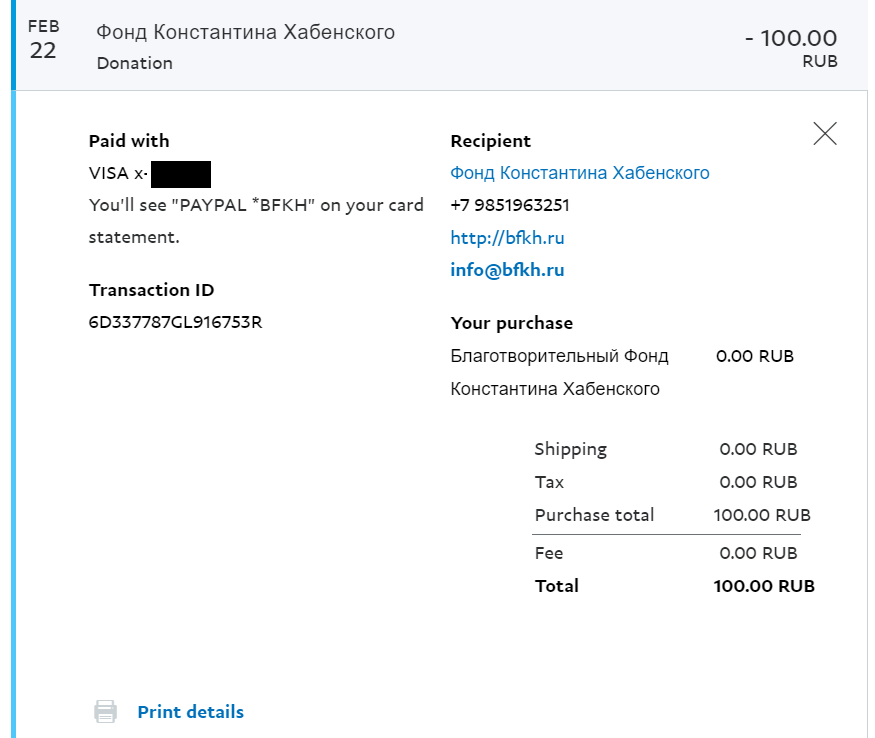Close the transaction details with the X icon
Image resolution: width=875 pixels, height=738 pixels.
click(x=825, y=134)
